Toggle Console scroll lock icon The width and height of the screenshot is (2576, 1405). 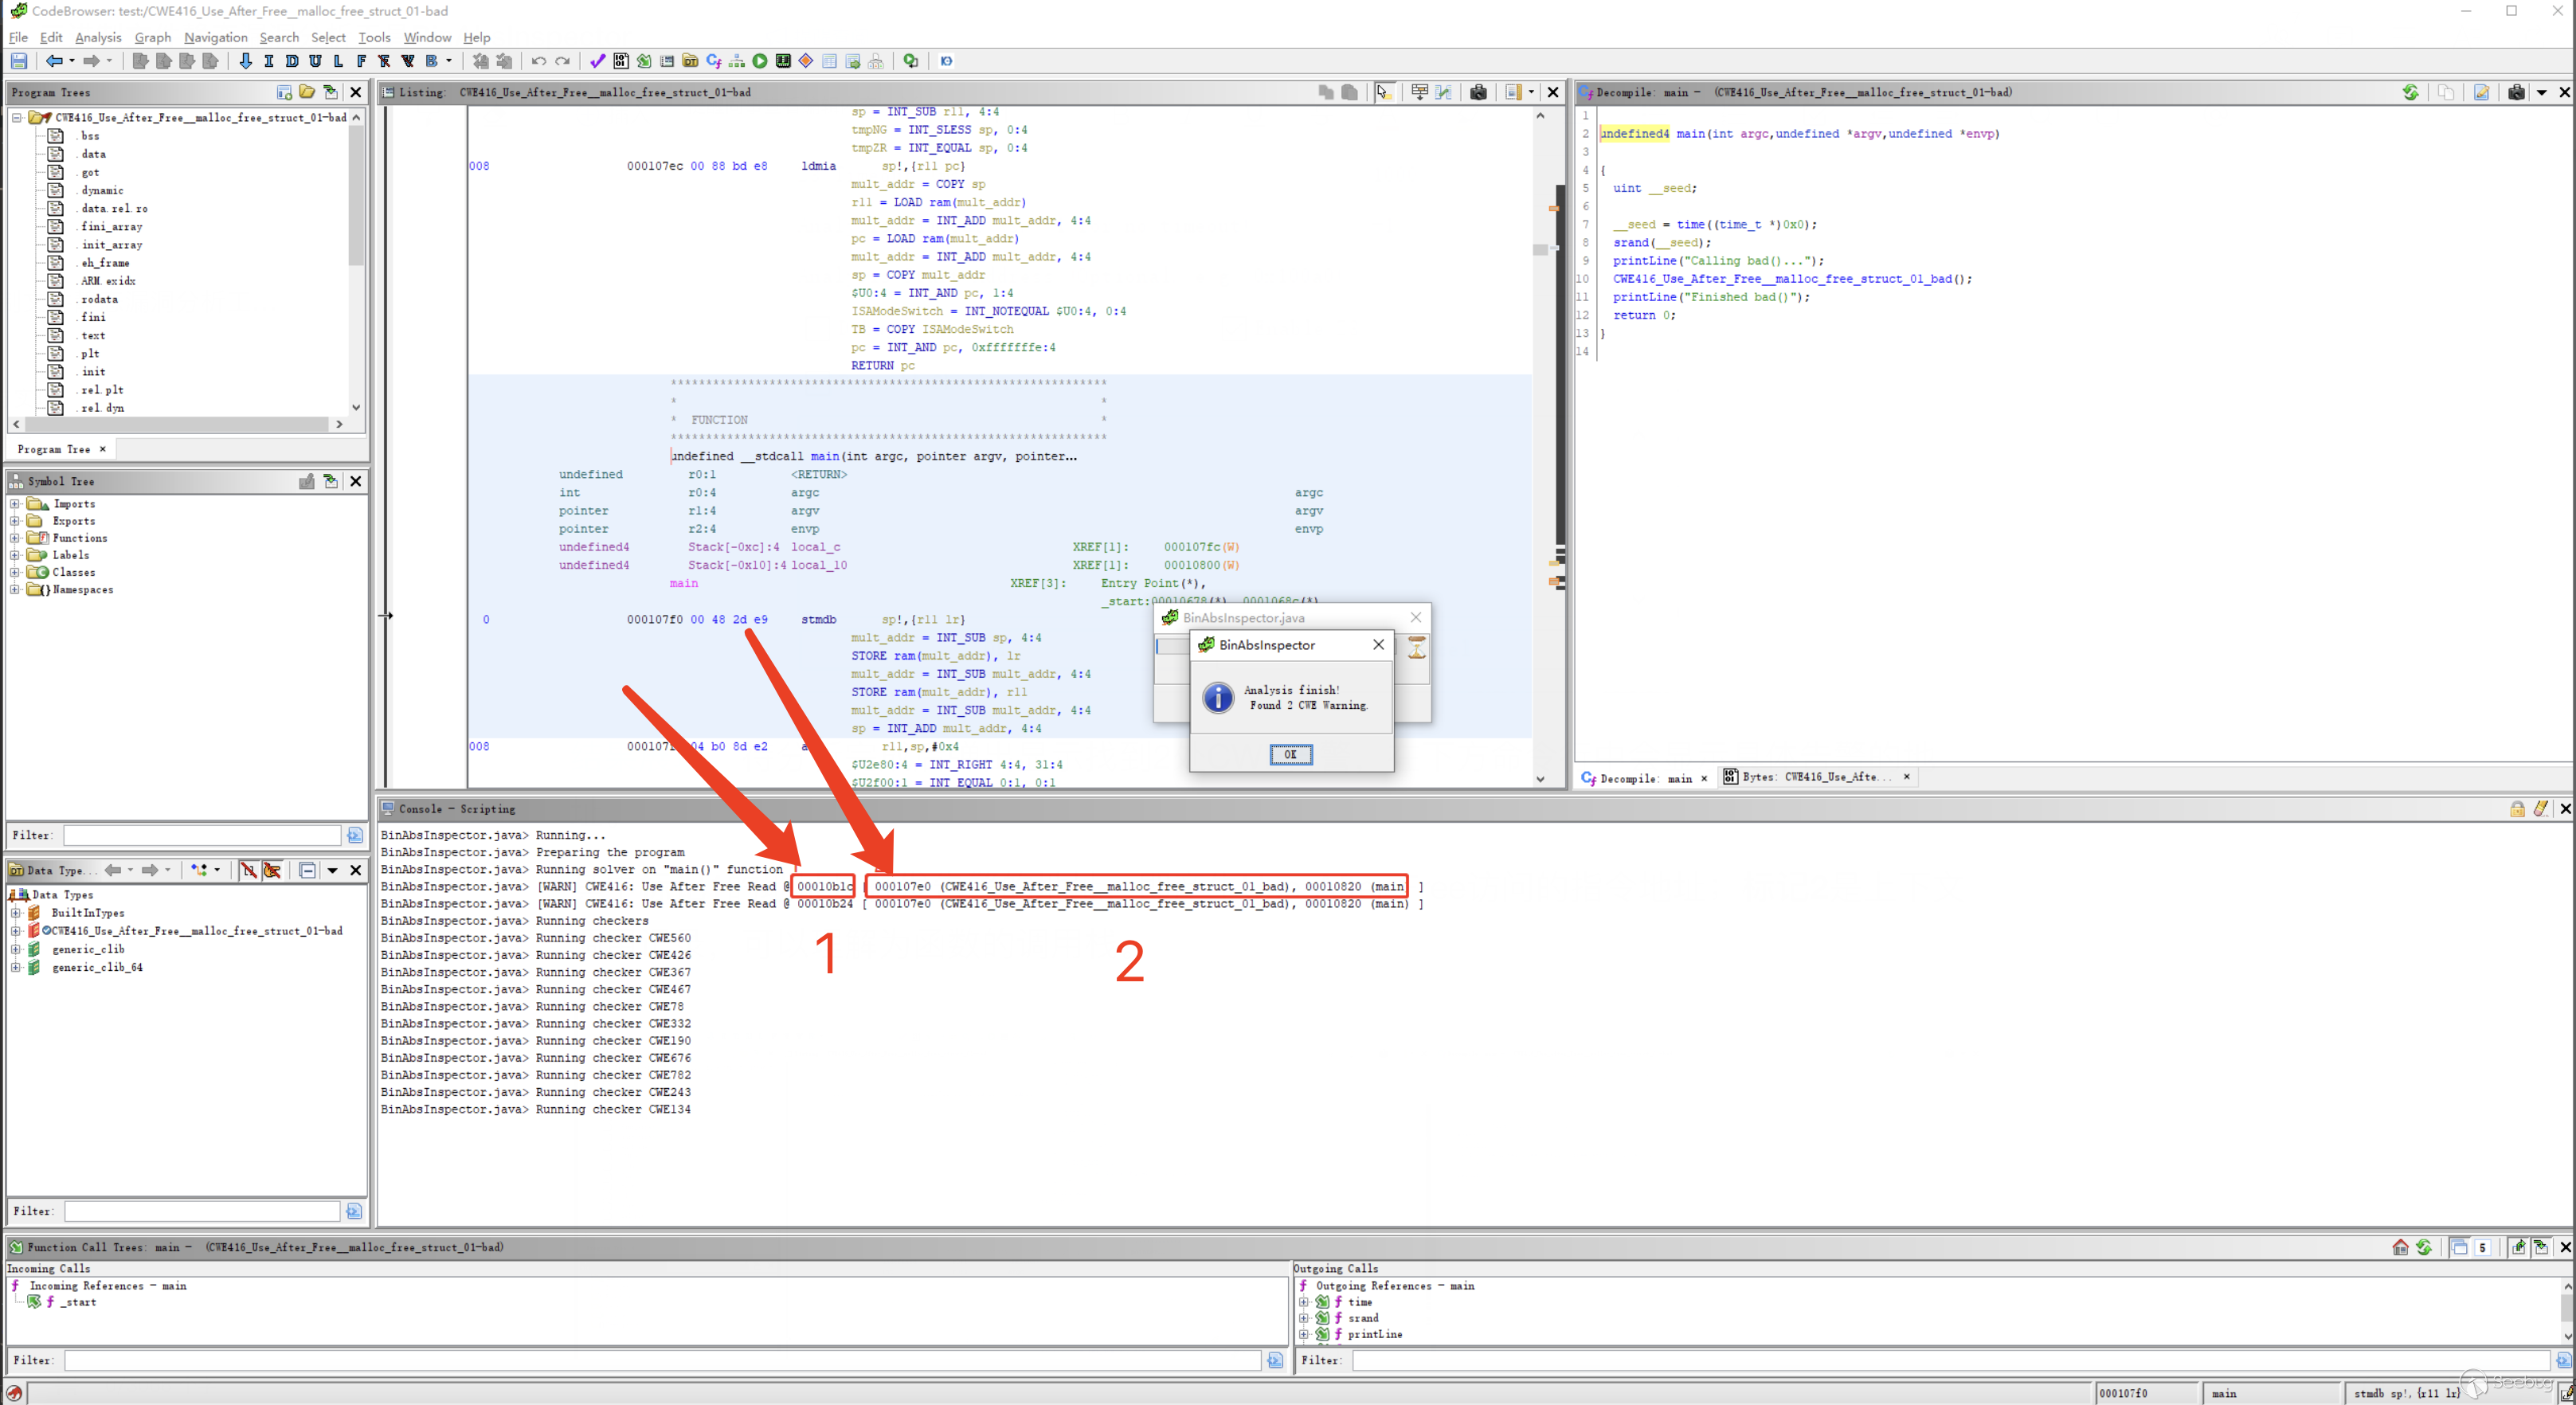coord(2517,809)
